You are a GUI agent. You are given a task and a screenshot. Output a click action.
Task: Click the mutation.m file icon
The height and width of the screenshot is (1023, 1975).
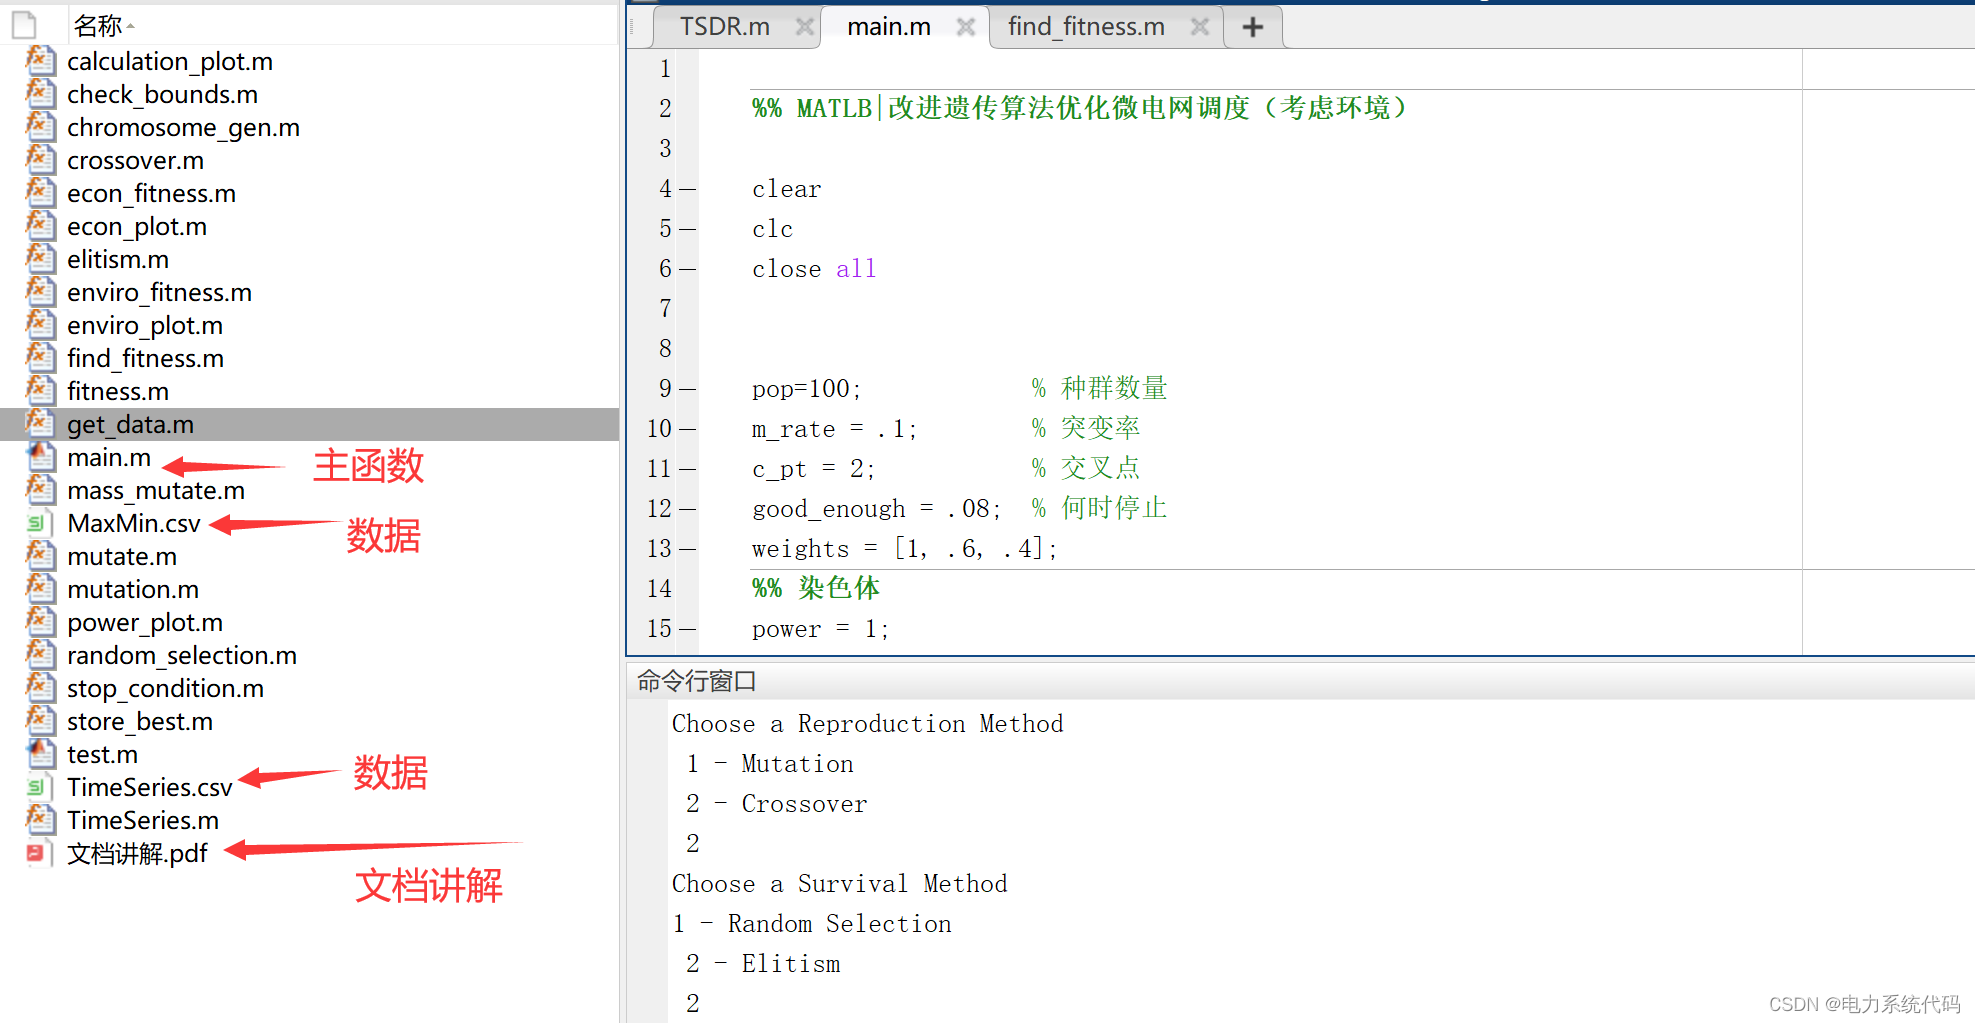[x=40, y=589]
